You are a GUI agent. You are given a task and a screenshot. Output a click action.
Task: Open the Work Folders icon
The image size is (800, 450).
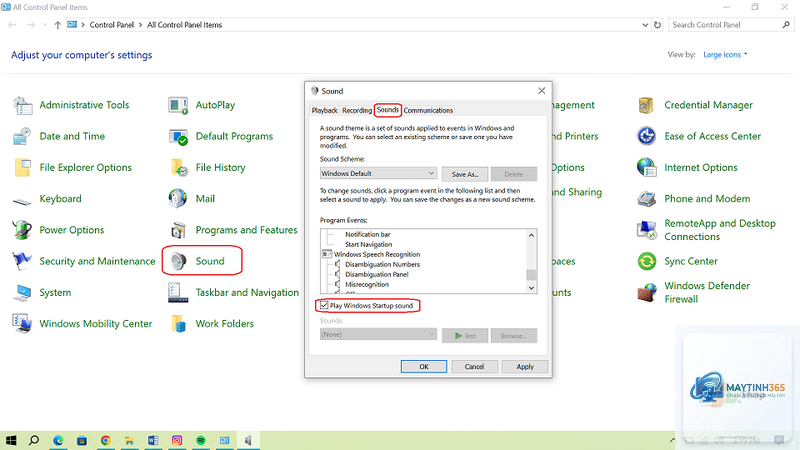(178, 323)
